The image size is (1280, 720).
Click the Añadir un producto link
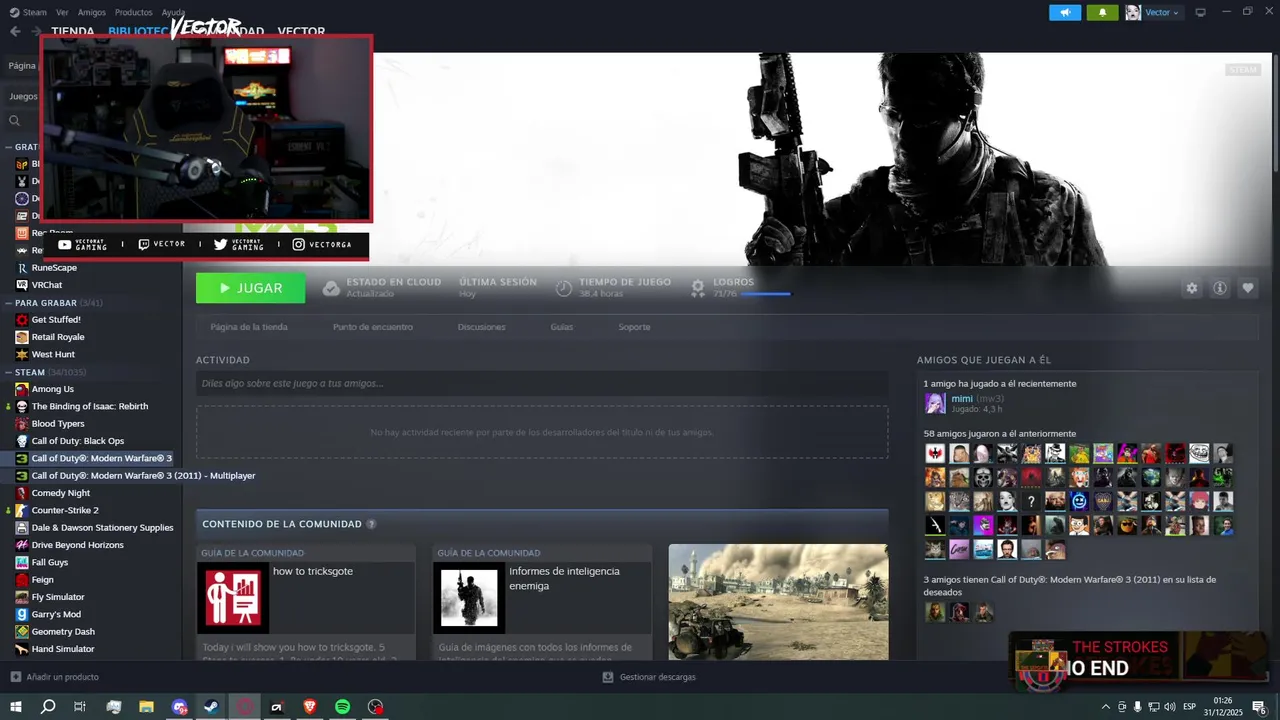click(x=55, y=677)
